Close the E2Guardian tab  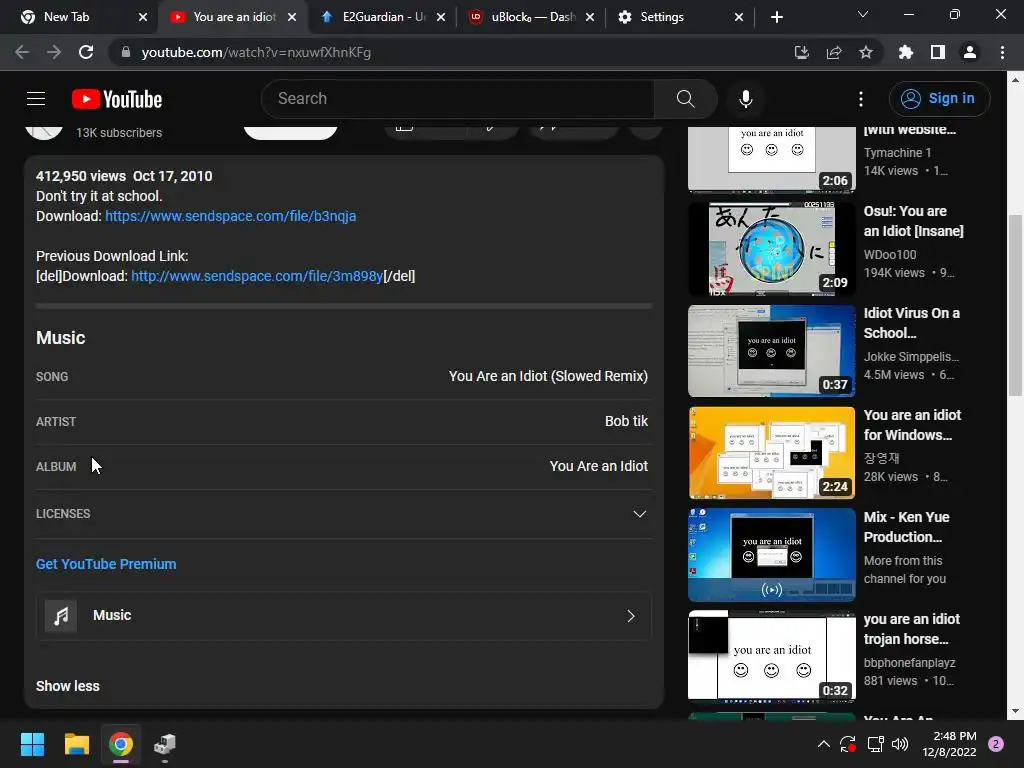(441, 17)
